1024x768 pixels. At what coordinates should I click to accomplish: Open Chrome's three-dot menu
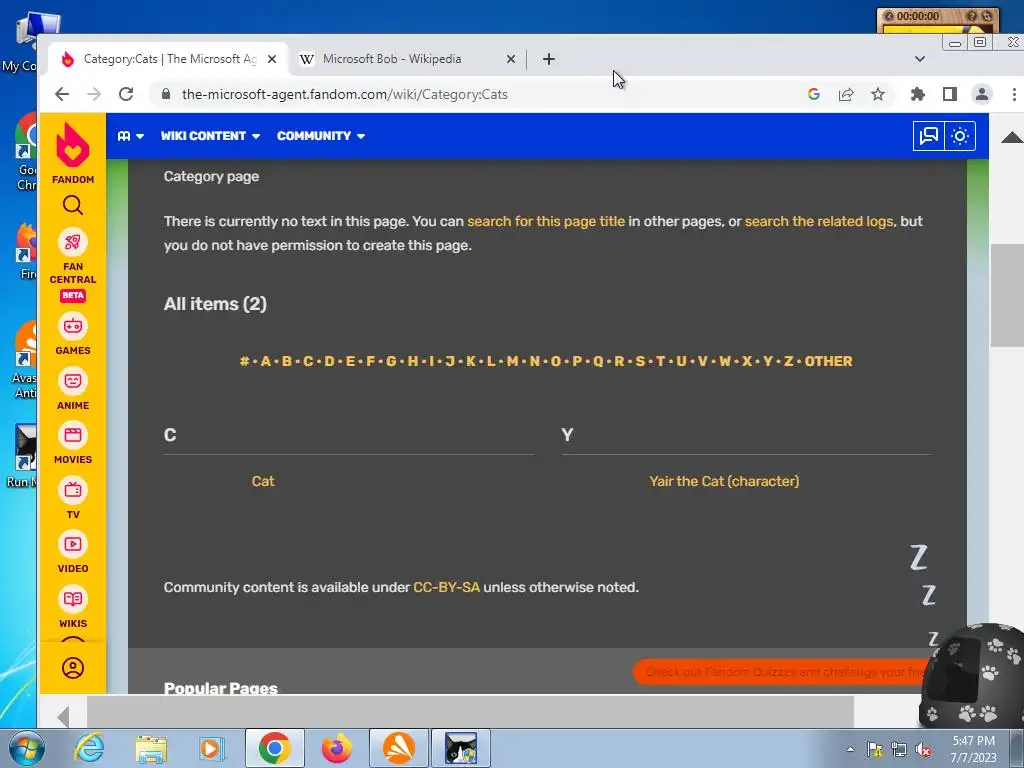(1014, 94)
